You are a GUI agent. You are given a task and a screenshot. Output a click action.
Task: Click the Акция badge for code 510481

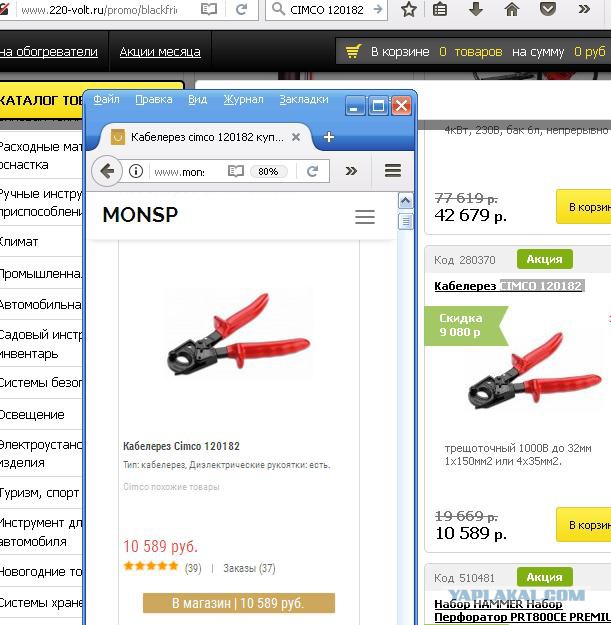pos(544,577)
